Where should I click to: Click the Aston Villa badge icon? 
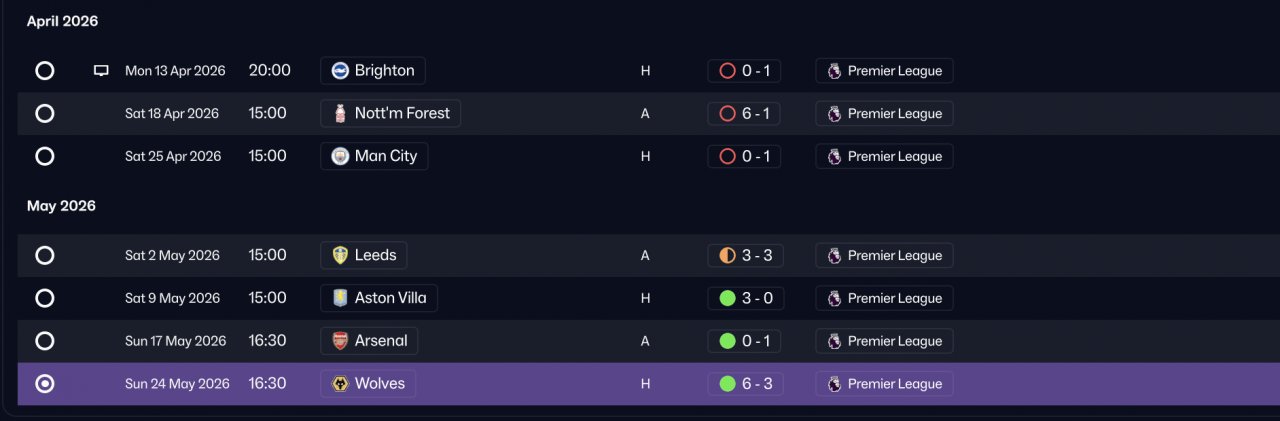(340, 299)
